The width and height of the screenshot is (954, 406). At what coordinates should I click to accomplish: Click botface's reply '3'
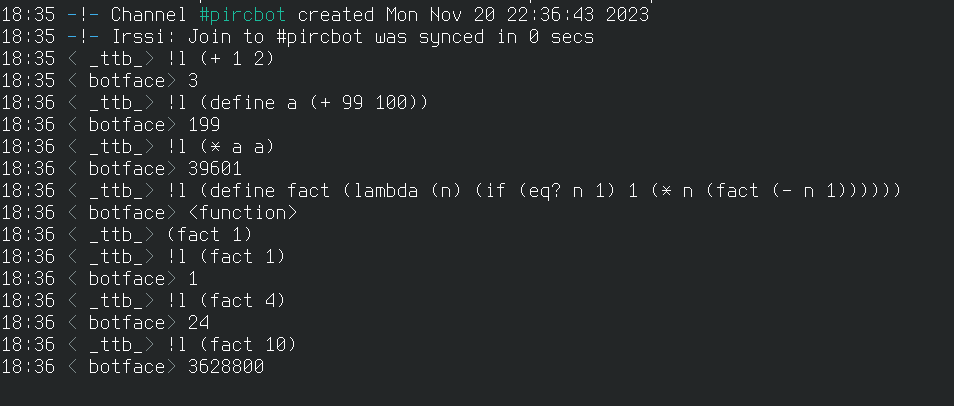(193, 81)
